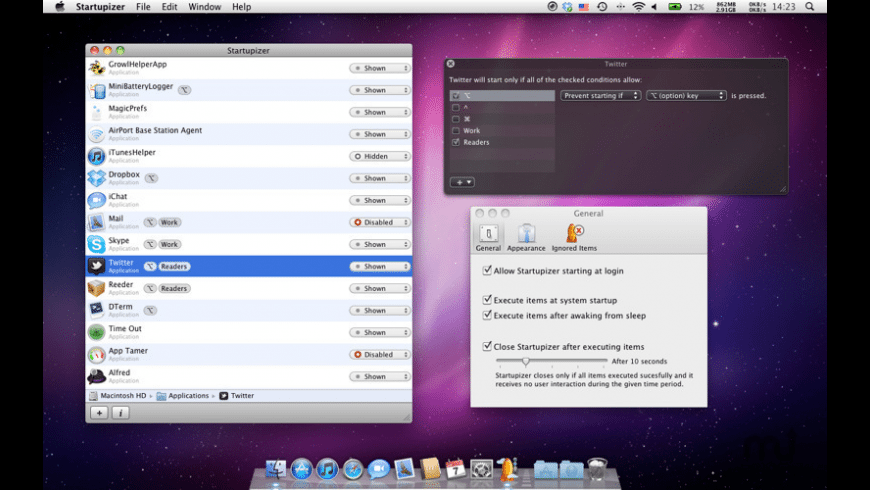Toggle Allow Startupizer starting at login
Viewport: 870px width, 490px height.
487,270
